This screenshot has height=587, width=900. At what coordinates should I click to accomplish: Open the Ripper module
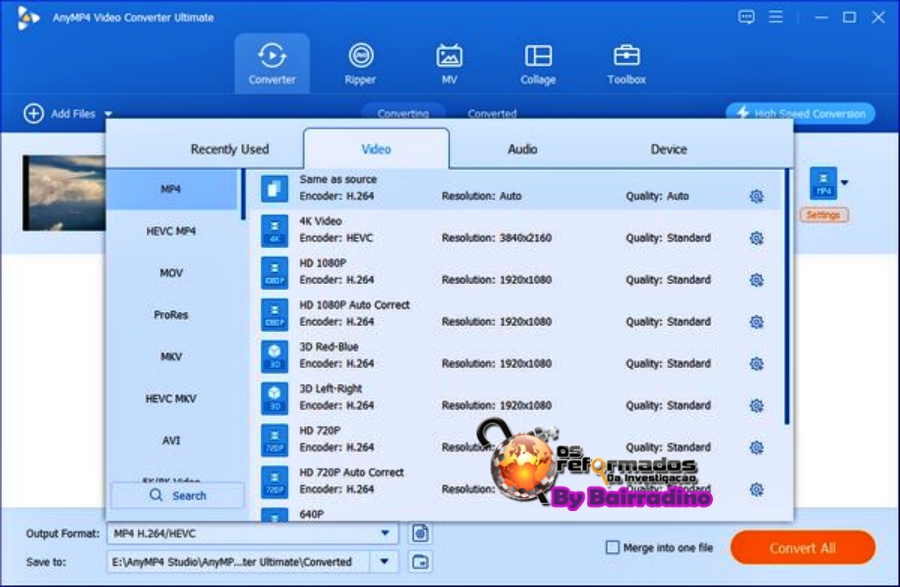pos(360,64)
